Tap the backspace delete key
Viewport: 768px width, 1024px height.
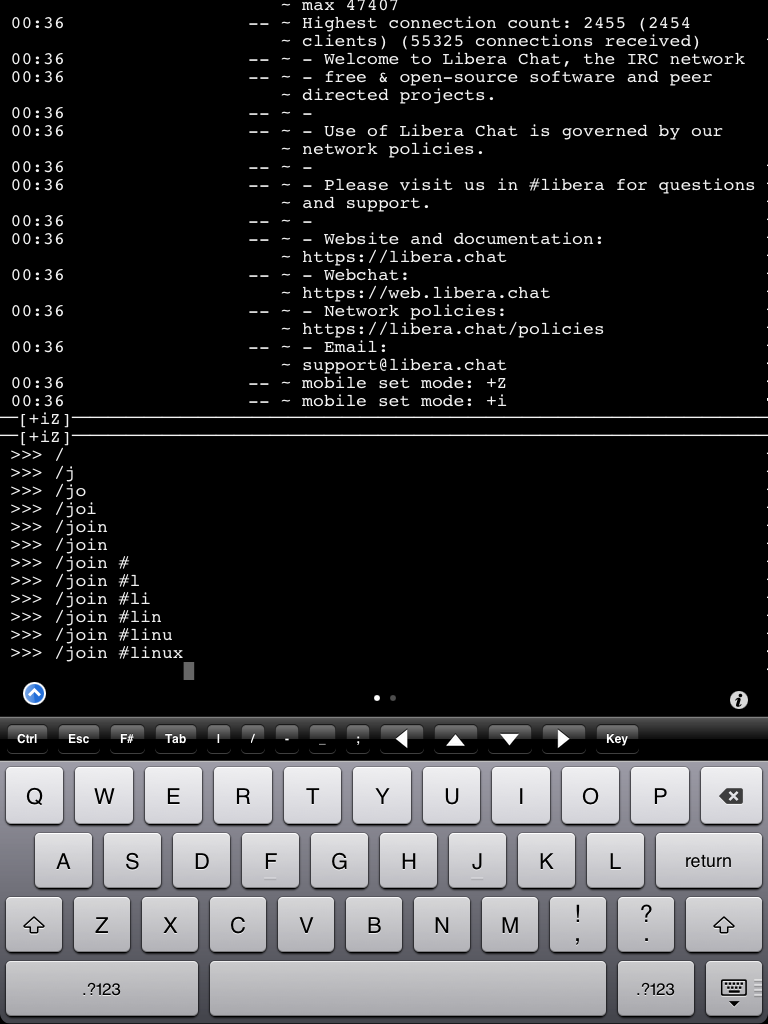731,795
